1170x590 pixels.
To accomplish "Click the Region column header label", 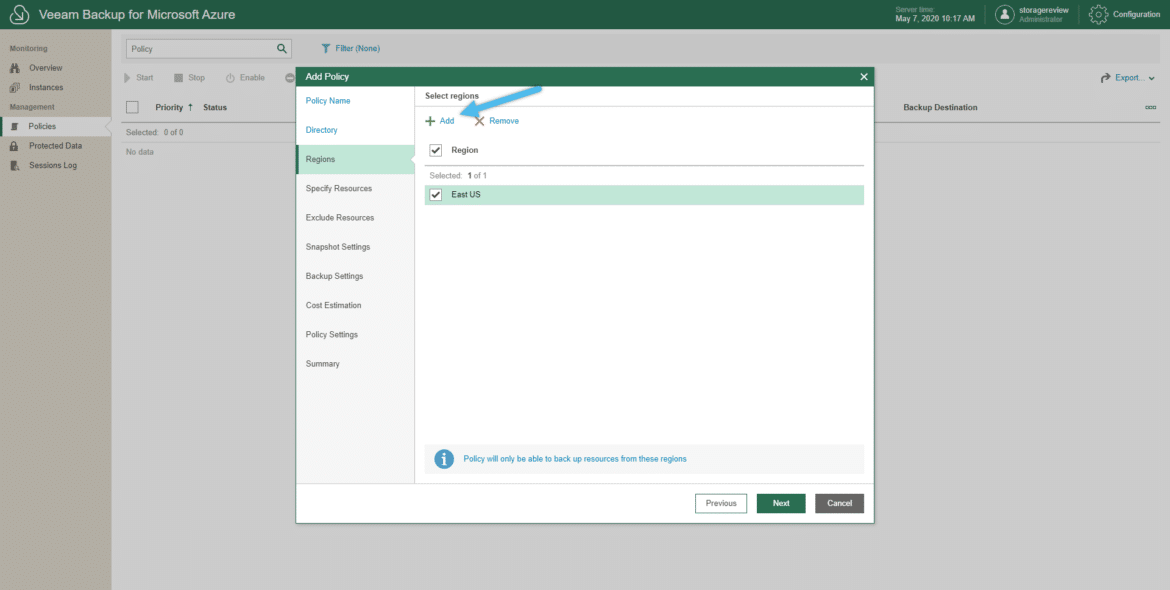I will point(465,151).
